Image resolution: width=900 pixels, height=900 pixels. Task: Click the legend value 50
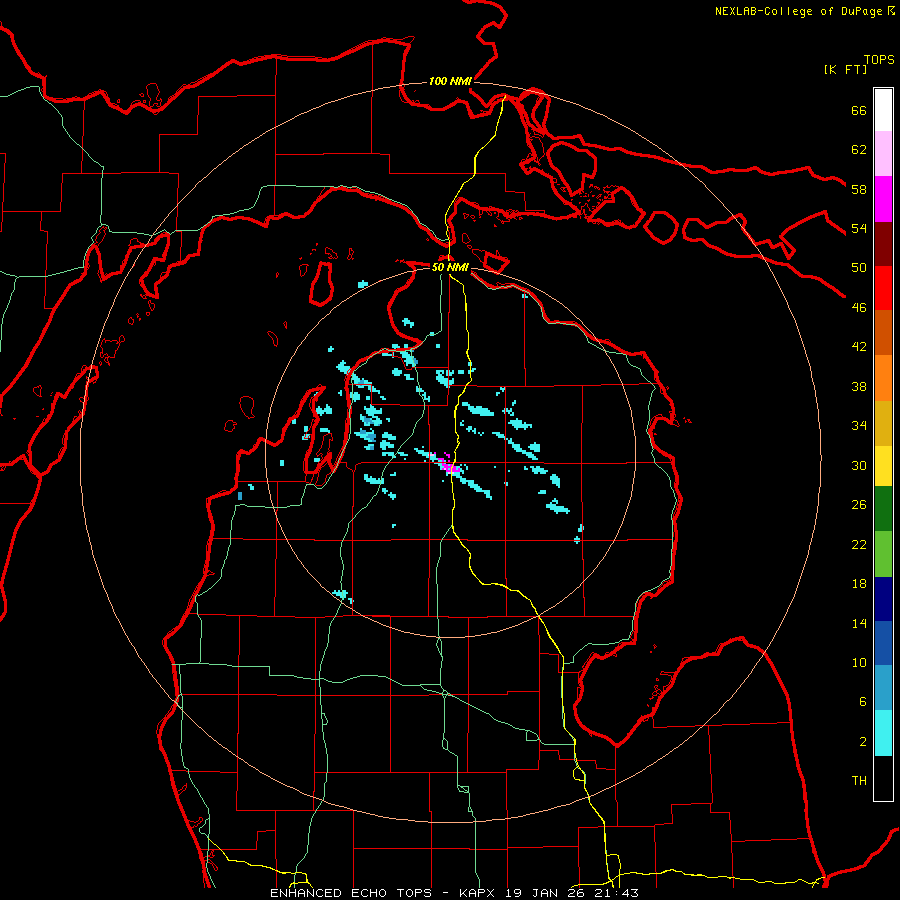(x=859, y=268)
